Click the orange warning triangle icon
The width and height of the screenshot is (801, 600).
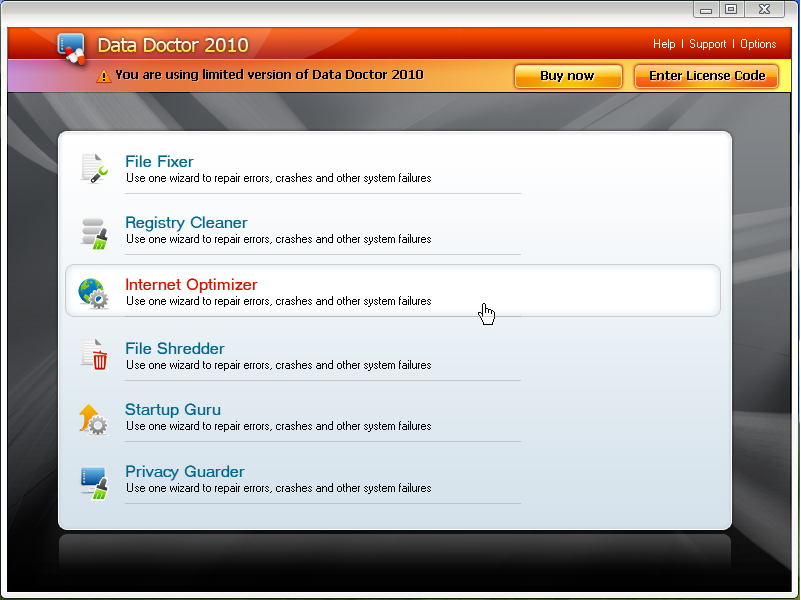[104, 76]
